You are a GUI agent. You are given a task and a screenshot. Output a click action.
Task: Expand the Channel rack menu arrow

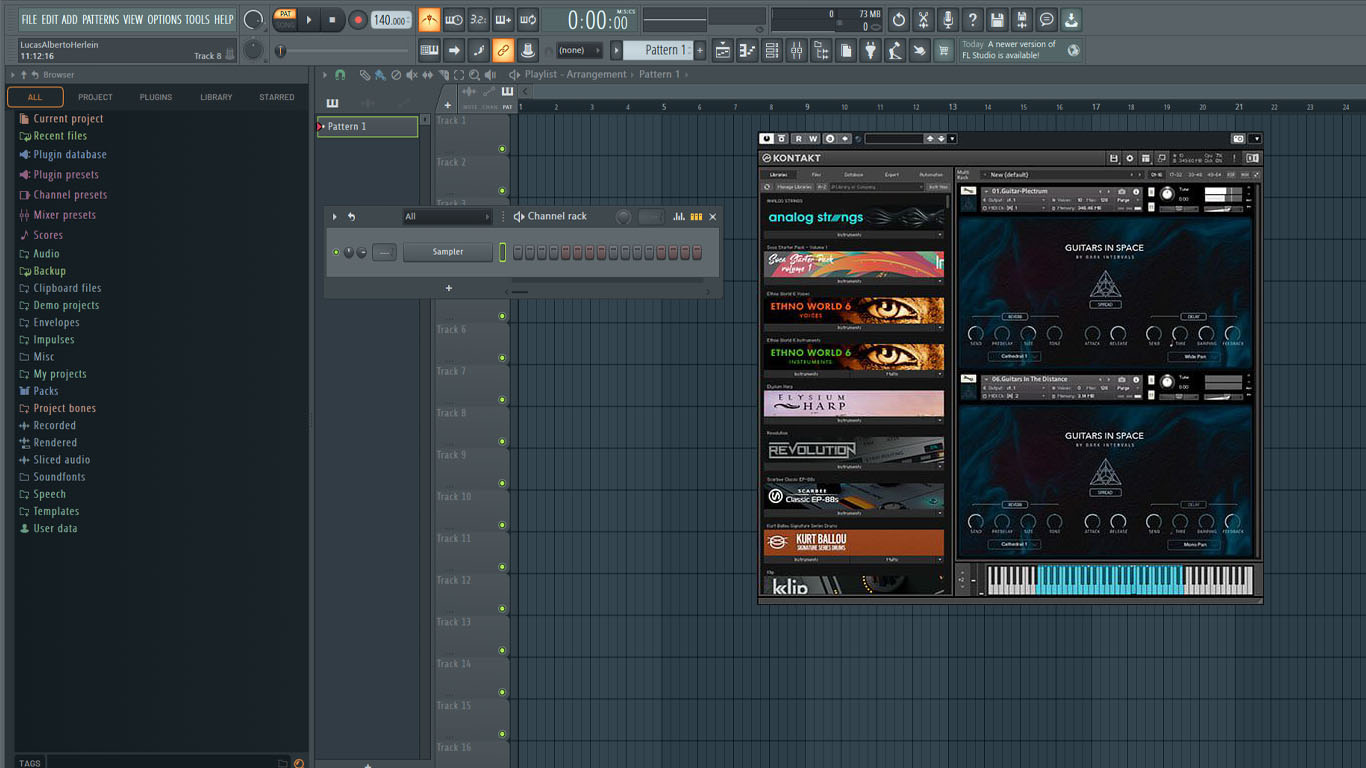[x=335, y=216]
